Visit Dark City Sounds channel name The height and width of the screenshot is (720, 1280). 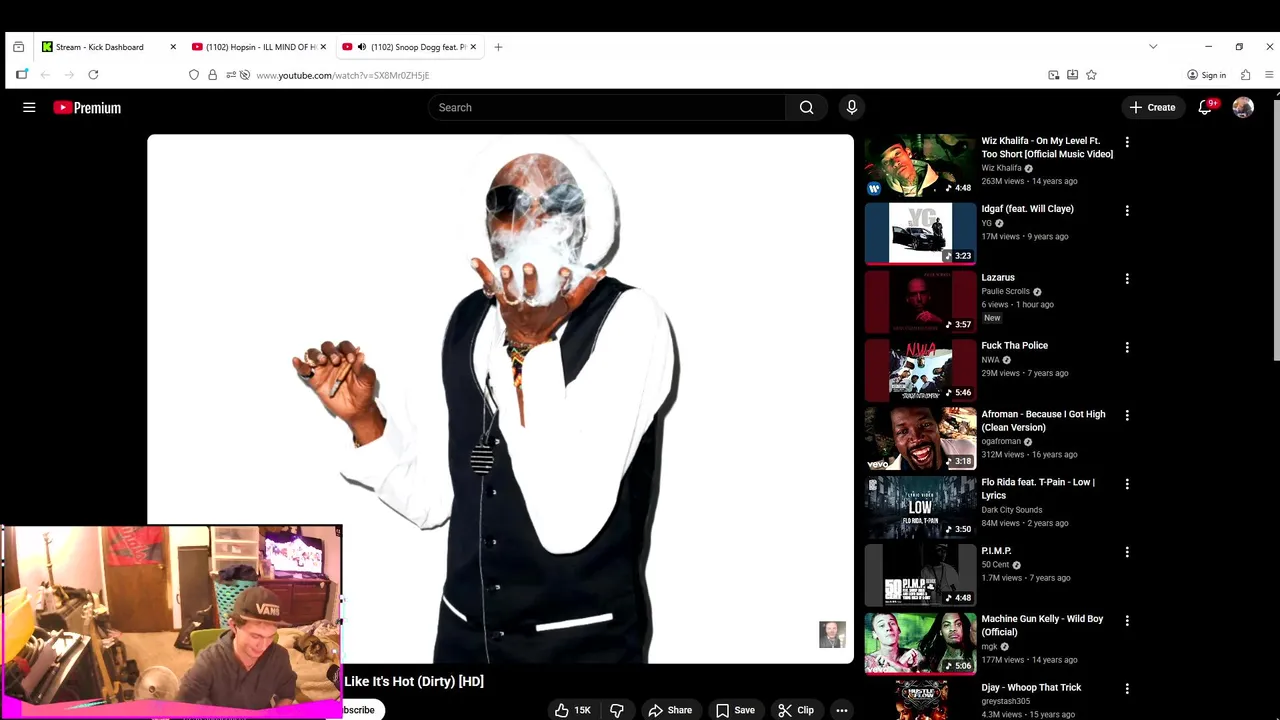(x=1011, y=510)
